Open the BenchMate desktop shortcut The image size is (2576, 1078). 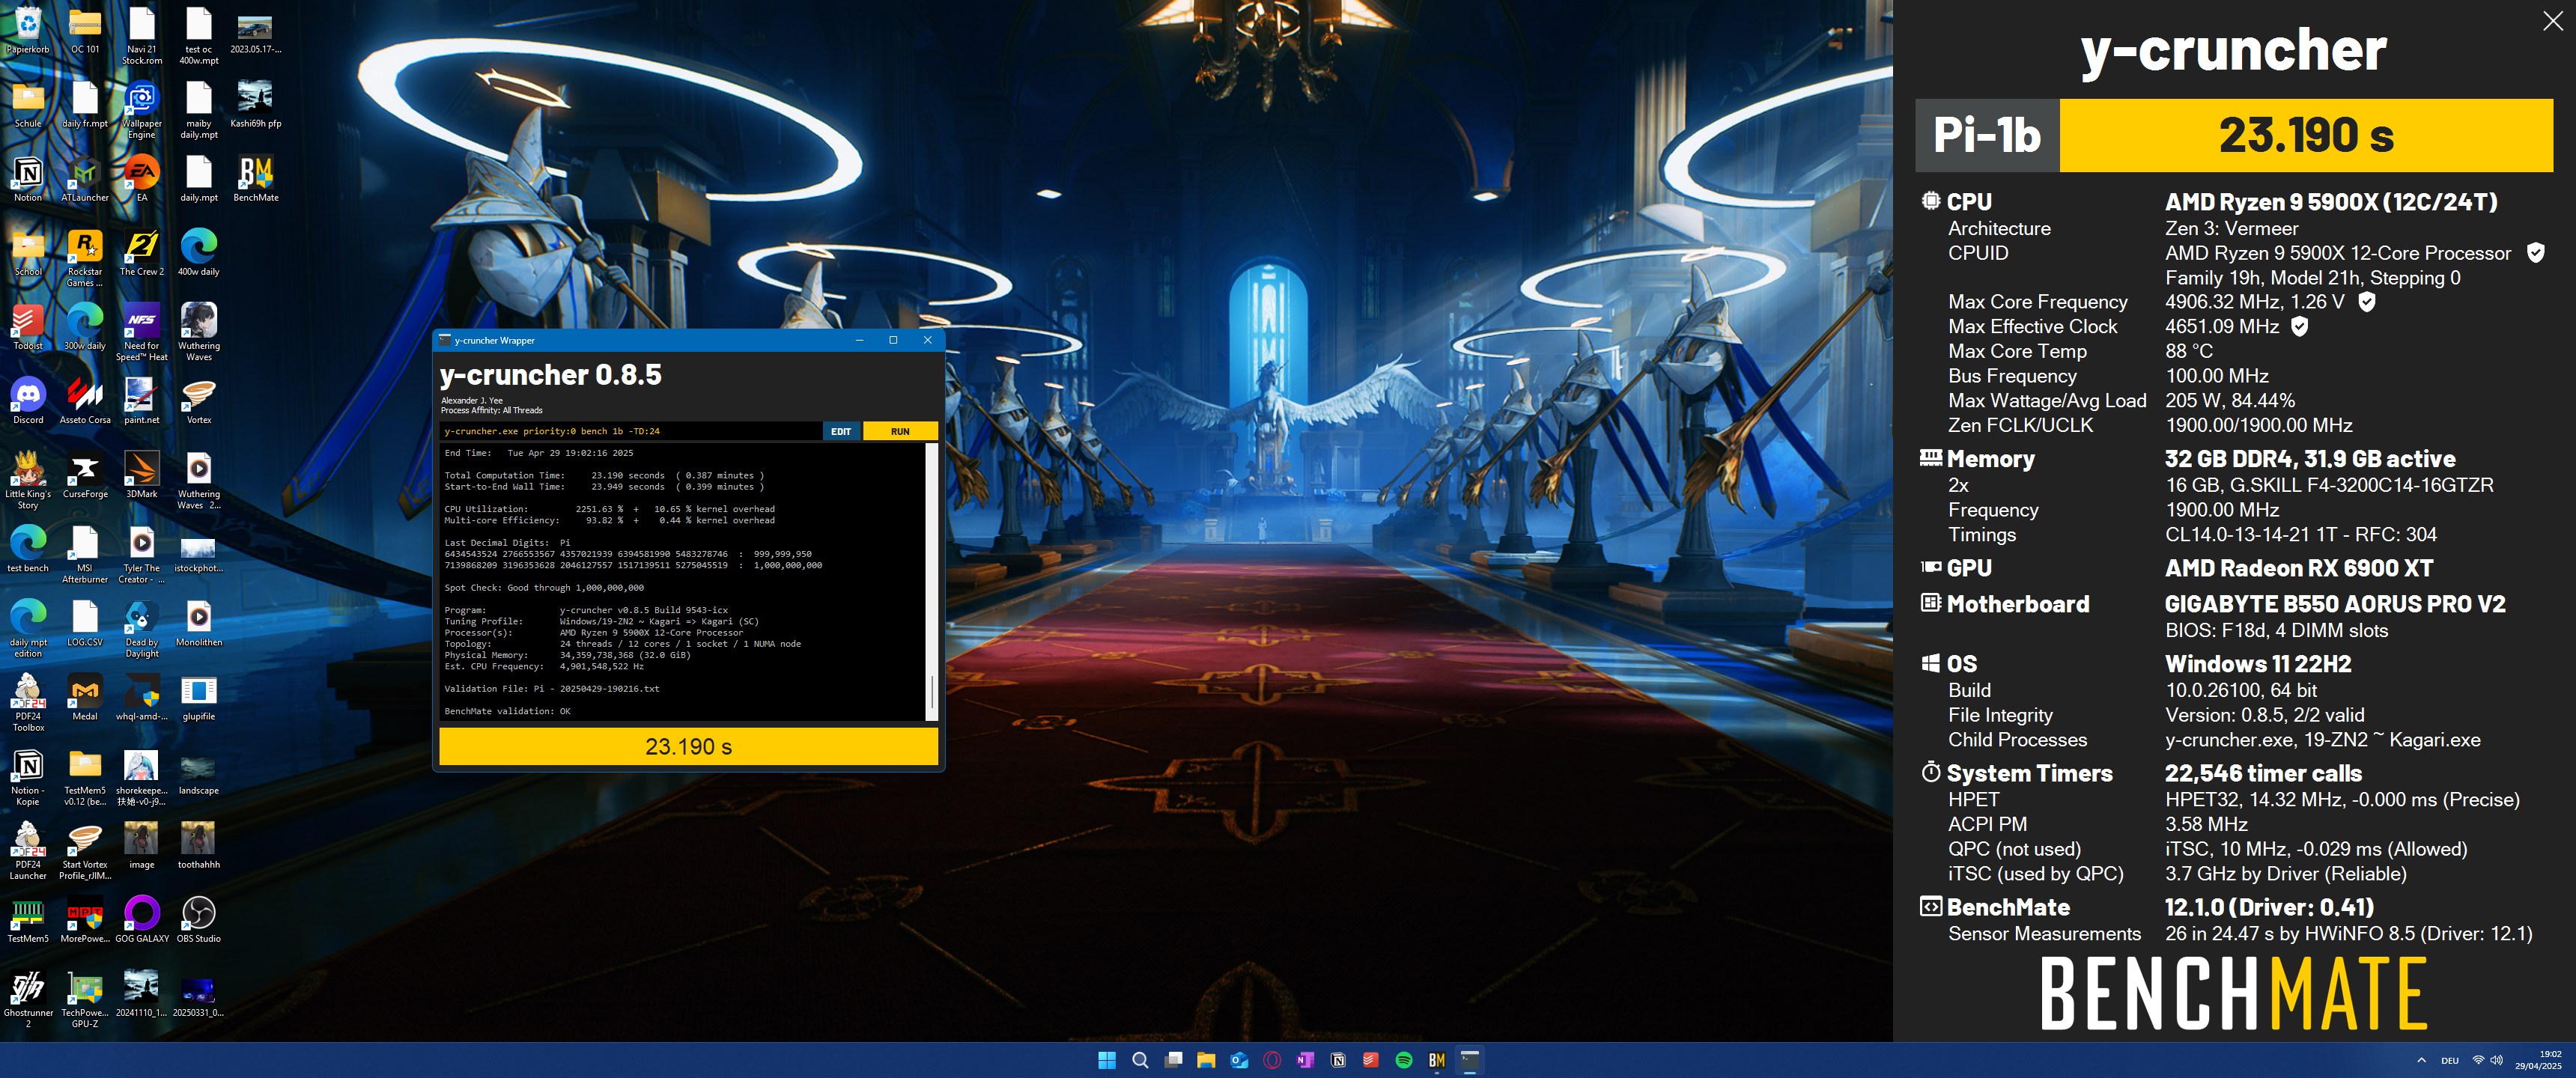coord(256,179)
